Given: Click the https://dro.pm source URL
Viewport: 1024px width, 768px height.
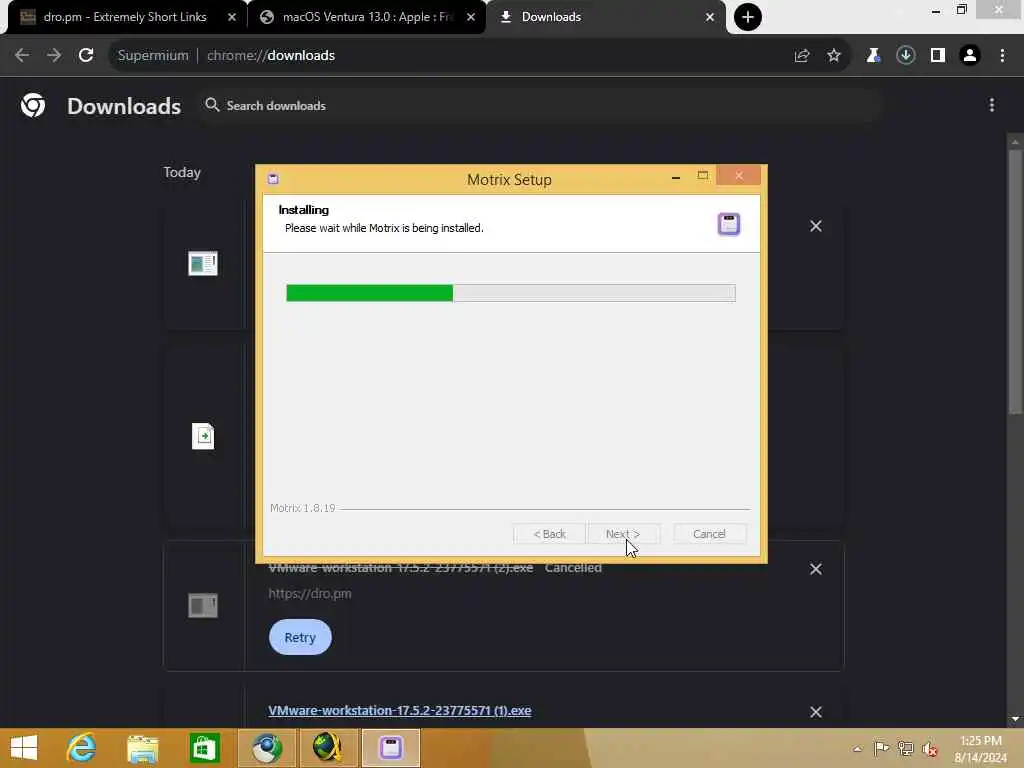Looking at the screenshot, I should 310,594.
